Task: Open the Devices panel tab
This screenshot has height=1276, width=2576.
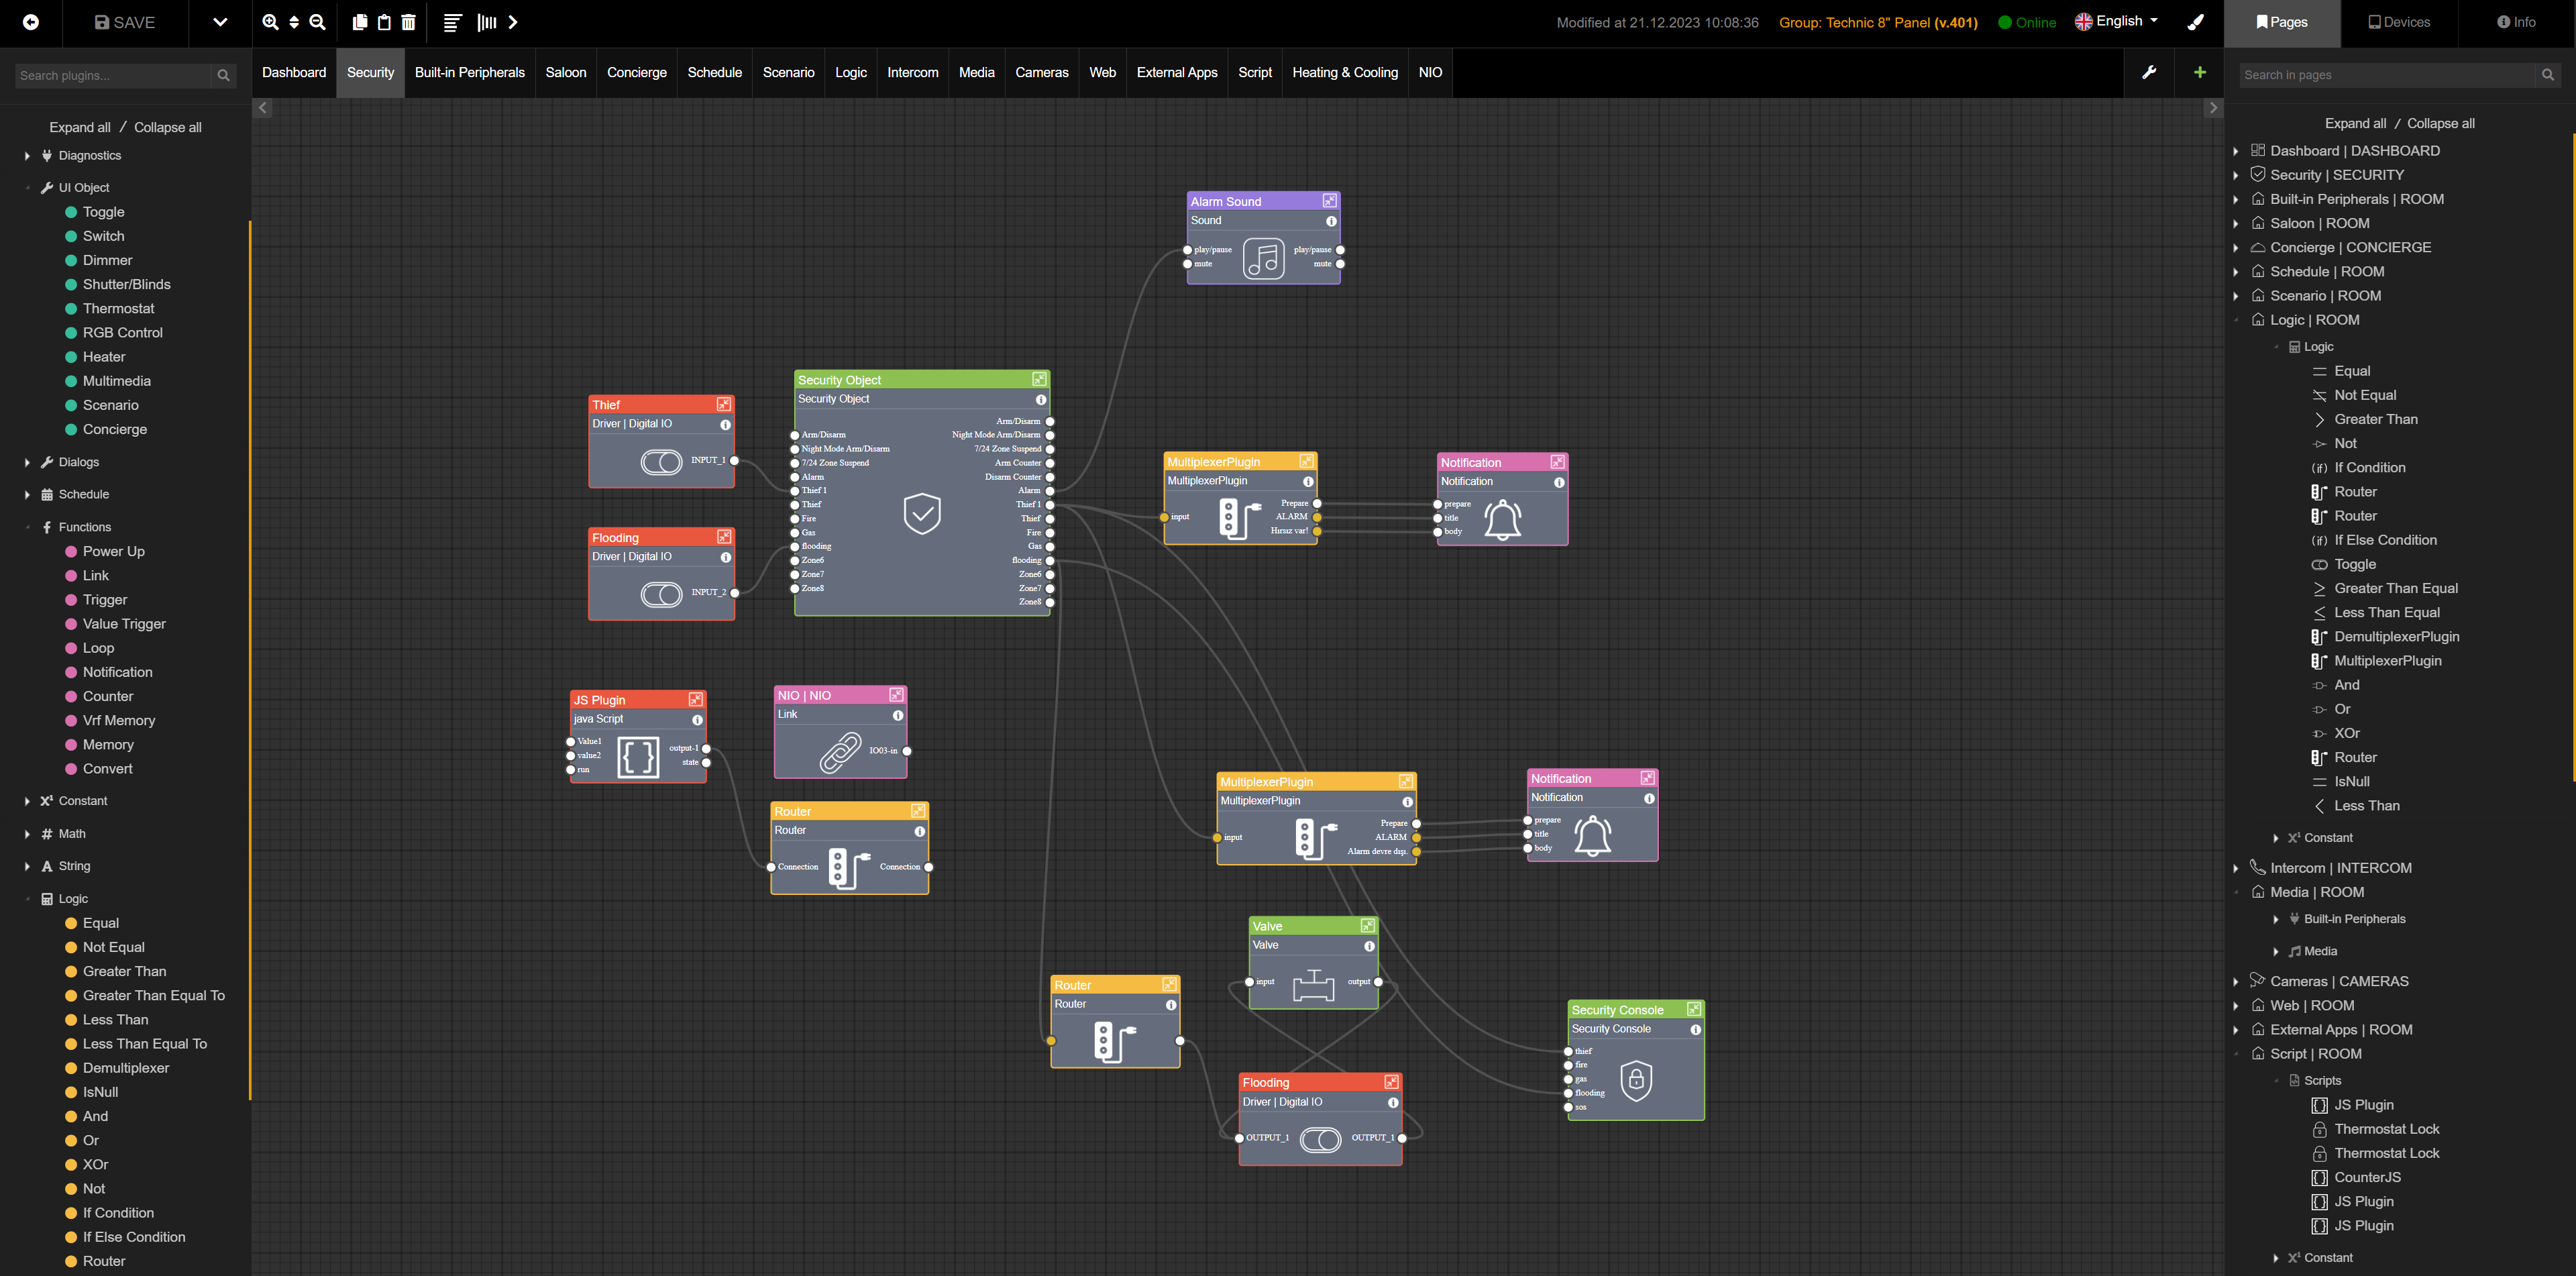Action: 2398,22
